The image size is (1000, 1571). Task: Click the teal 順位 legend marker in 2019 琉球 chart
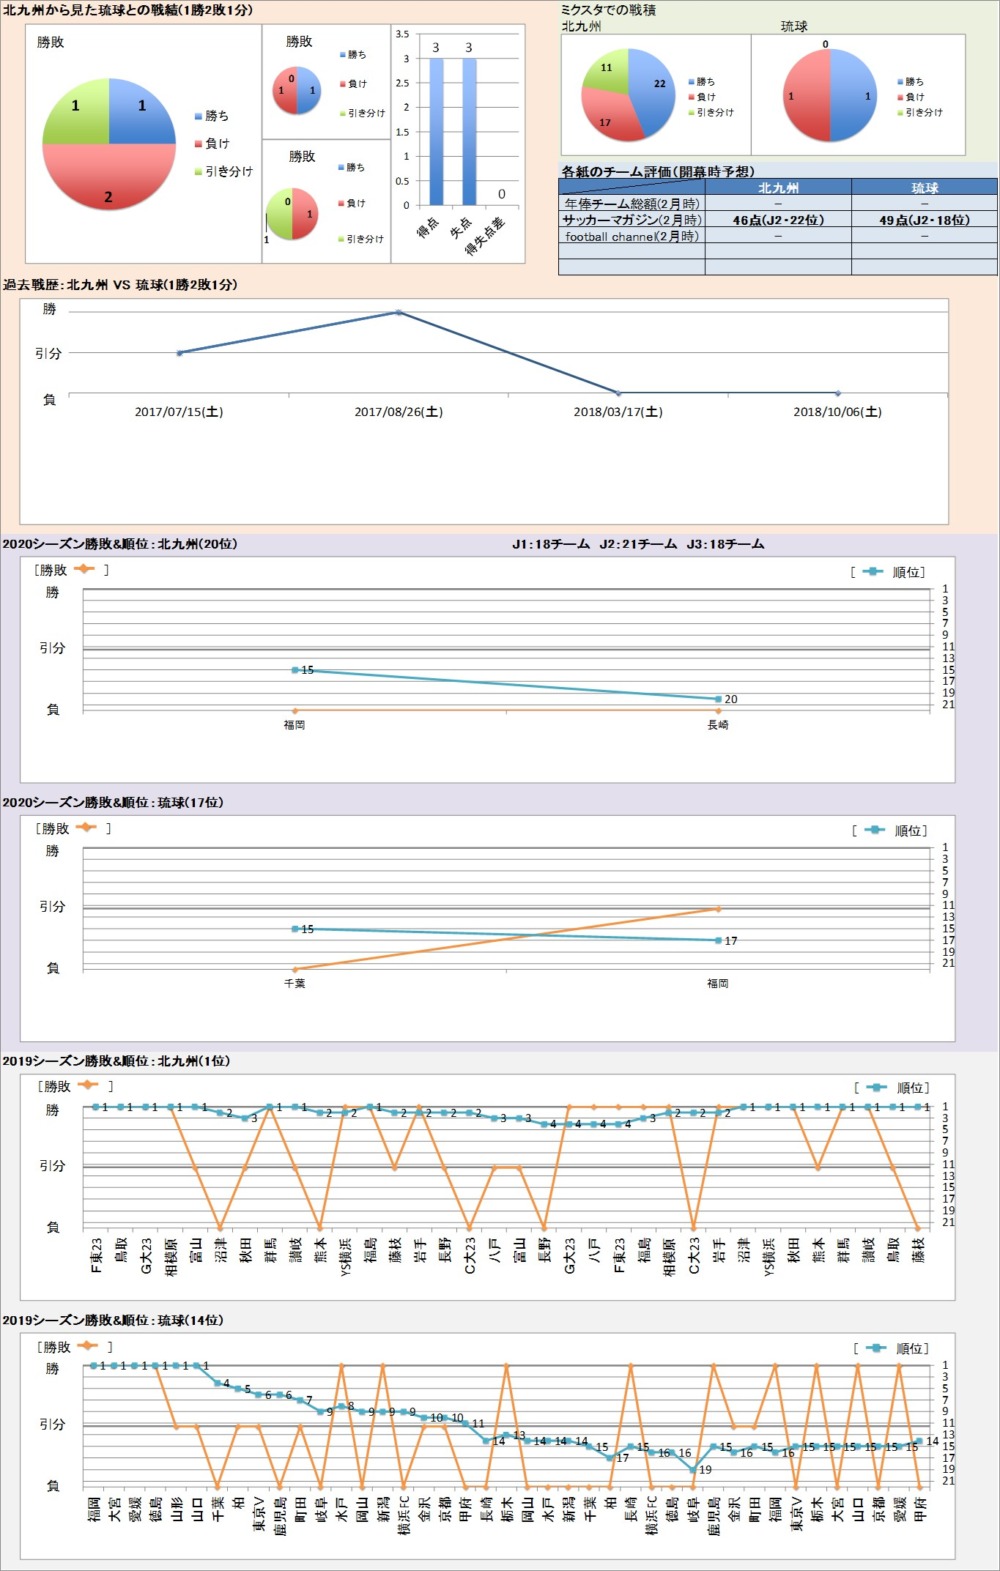tap(876, 1348)
